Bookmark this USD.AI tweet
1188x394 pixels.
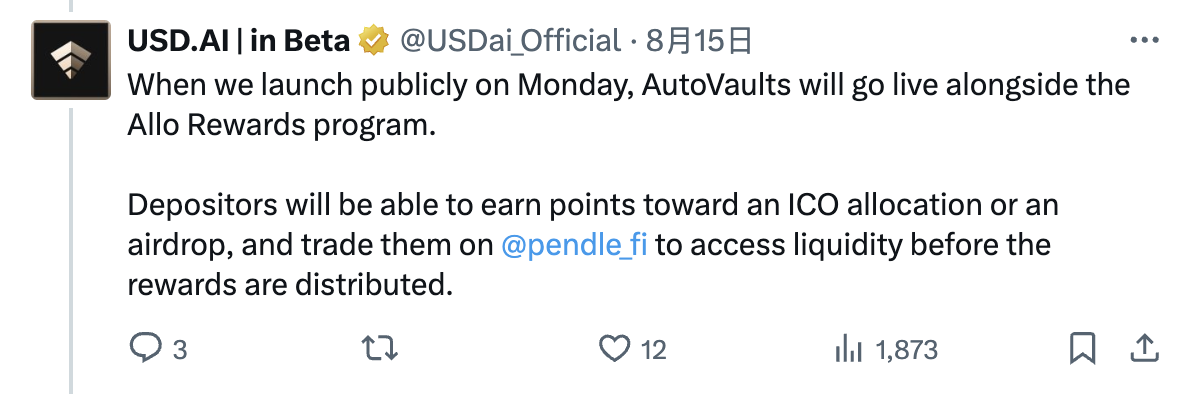click(x=1083, y=349)
